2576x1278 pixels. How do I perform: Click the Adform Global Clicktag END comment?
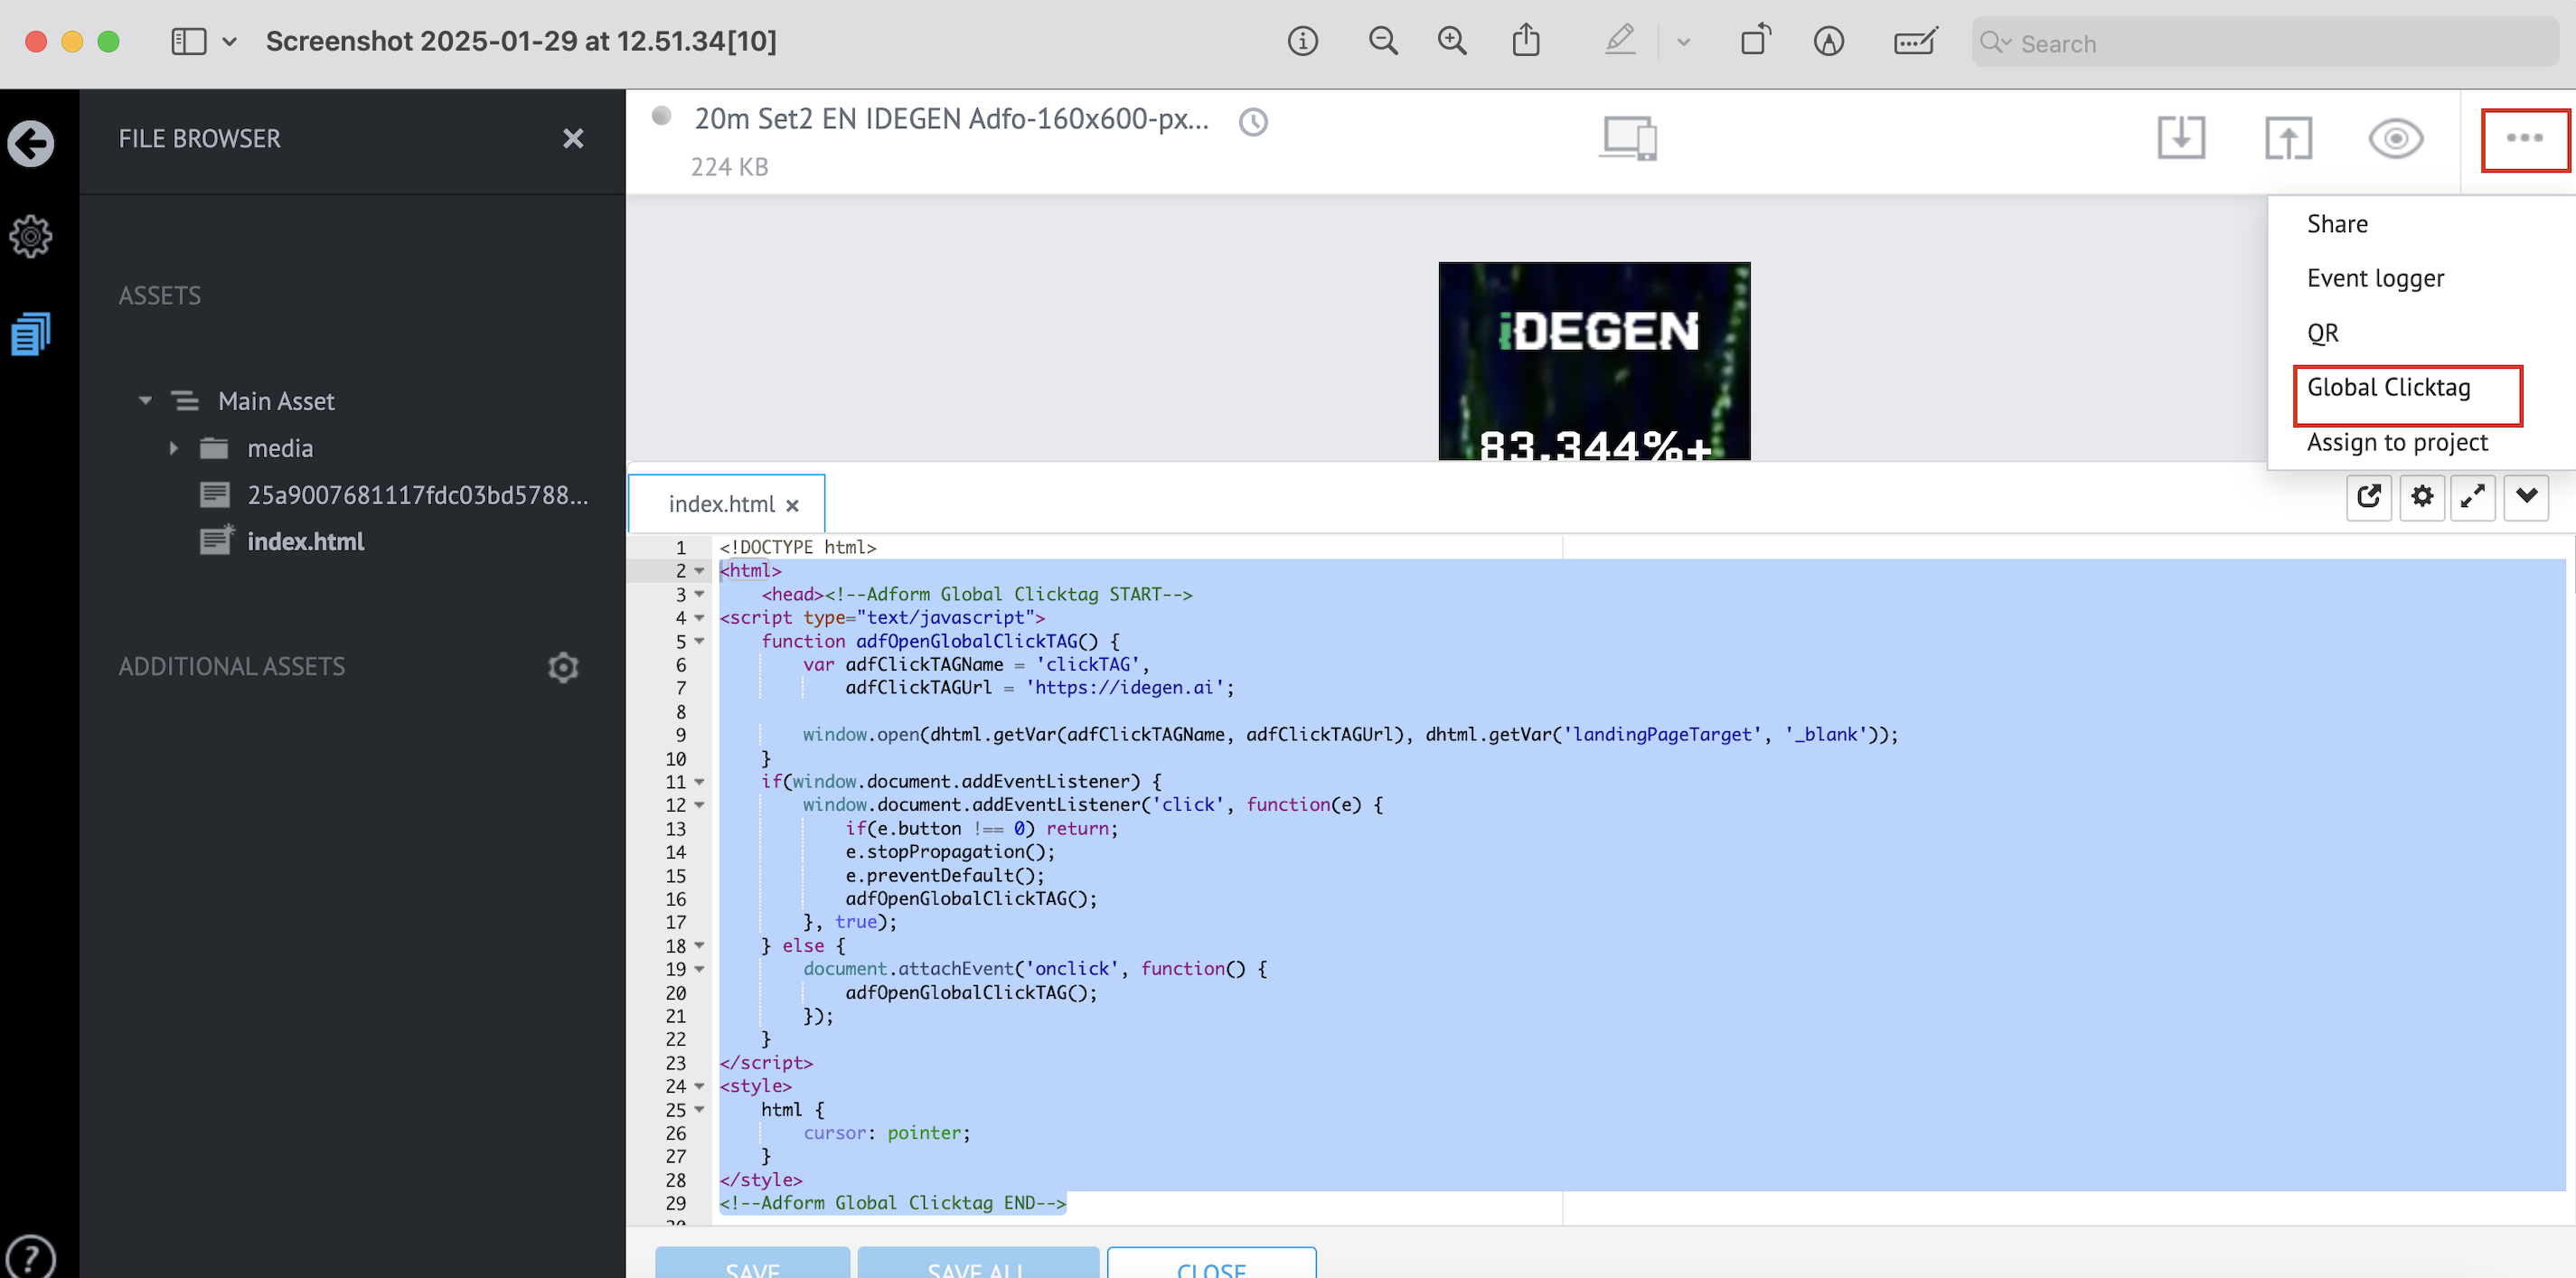pos(892,1203)
